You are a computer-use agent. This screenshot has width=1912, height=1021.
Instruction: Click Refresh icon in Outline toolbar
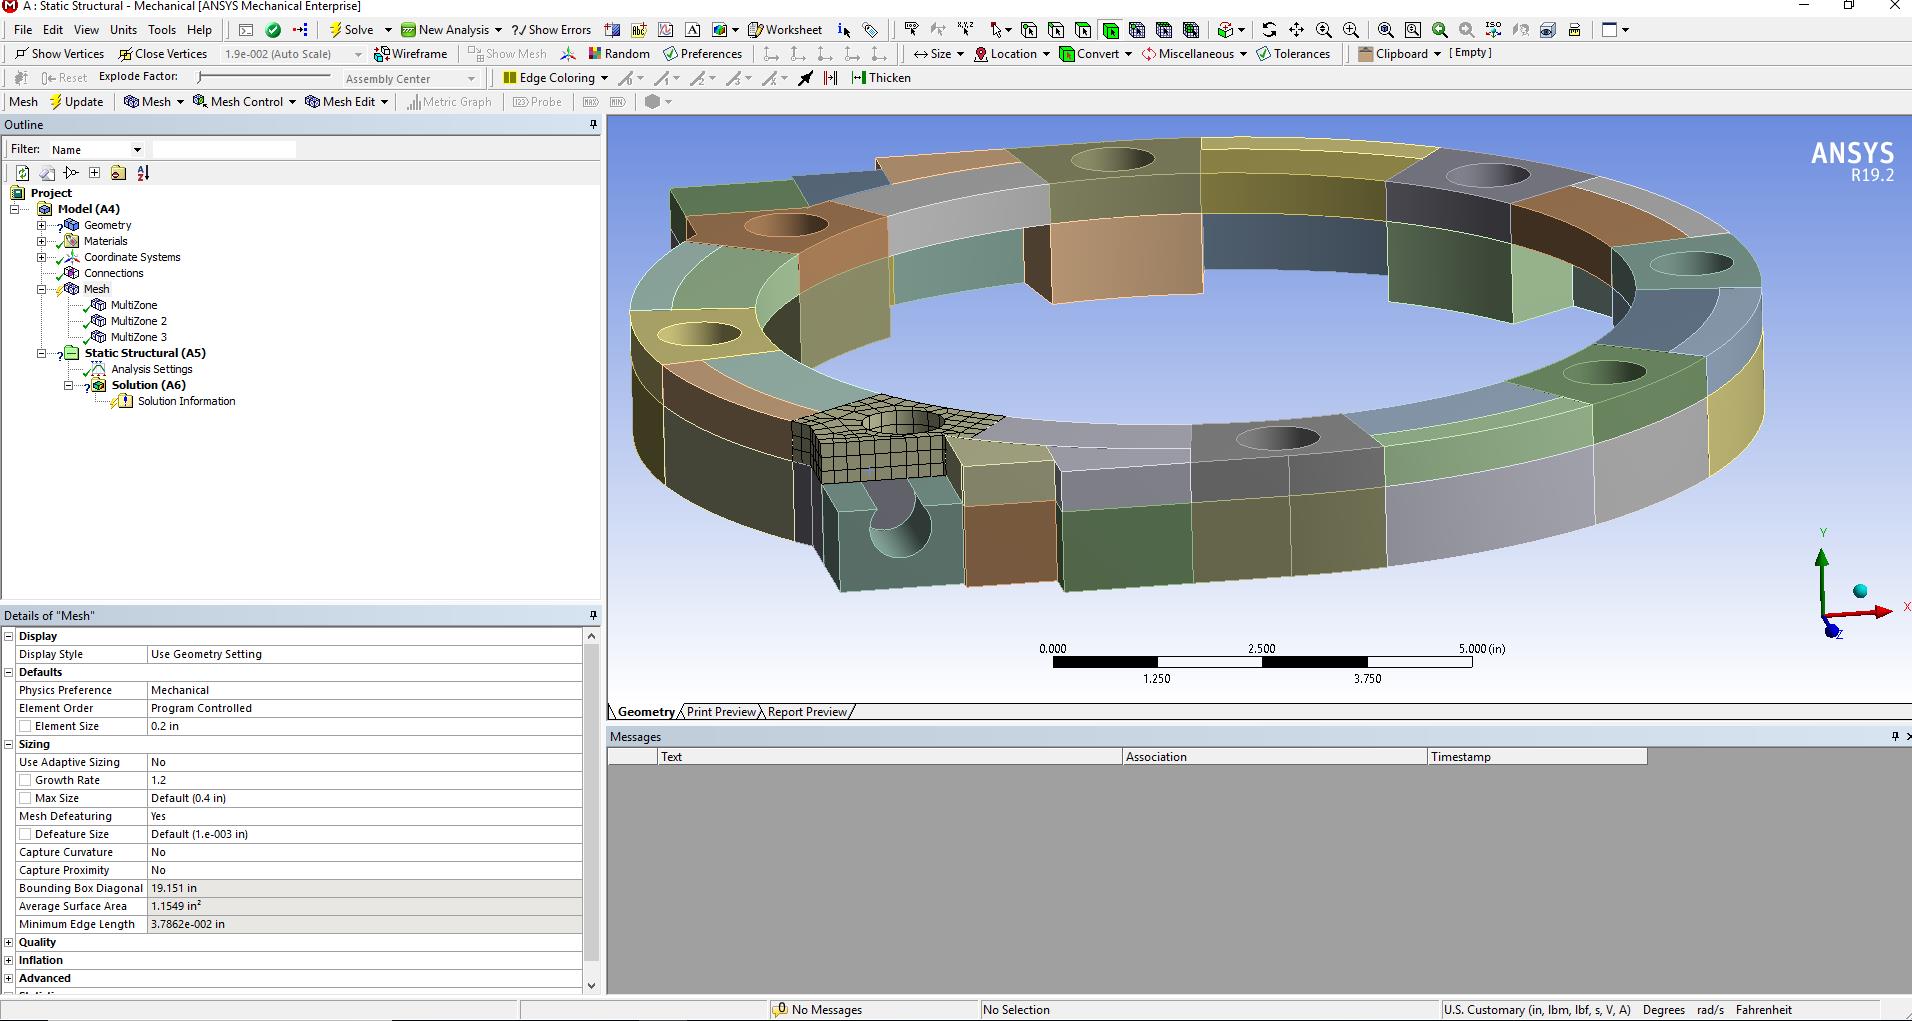click(x=22, y=173)
